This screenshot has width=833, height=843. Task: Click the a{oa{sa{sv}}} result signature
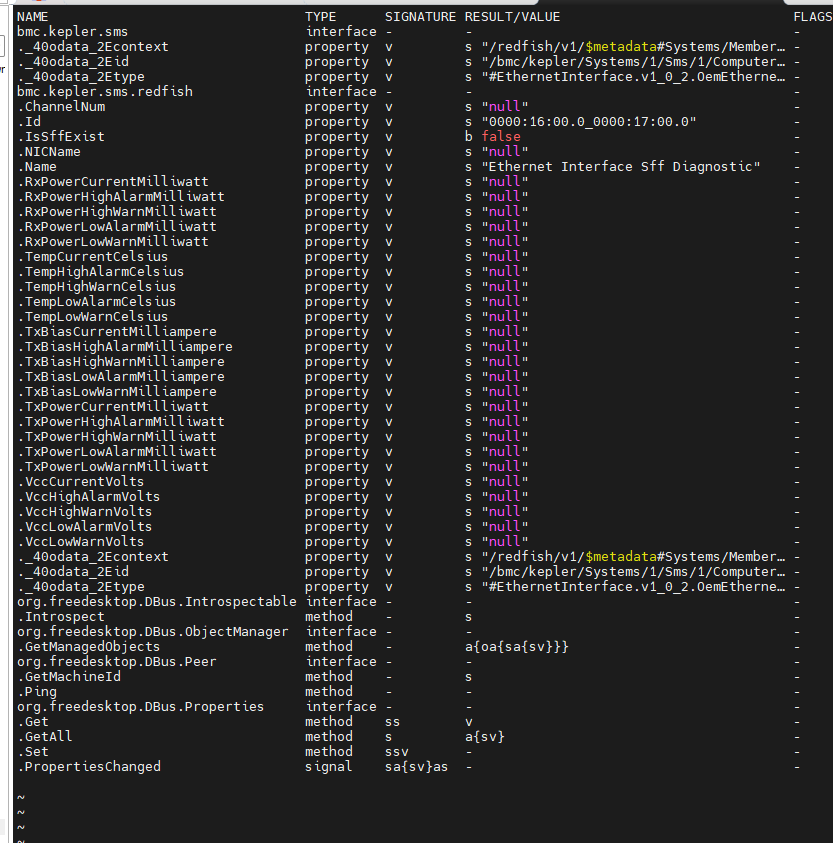click(x=517, y=647)
